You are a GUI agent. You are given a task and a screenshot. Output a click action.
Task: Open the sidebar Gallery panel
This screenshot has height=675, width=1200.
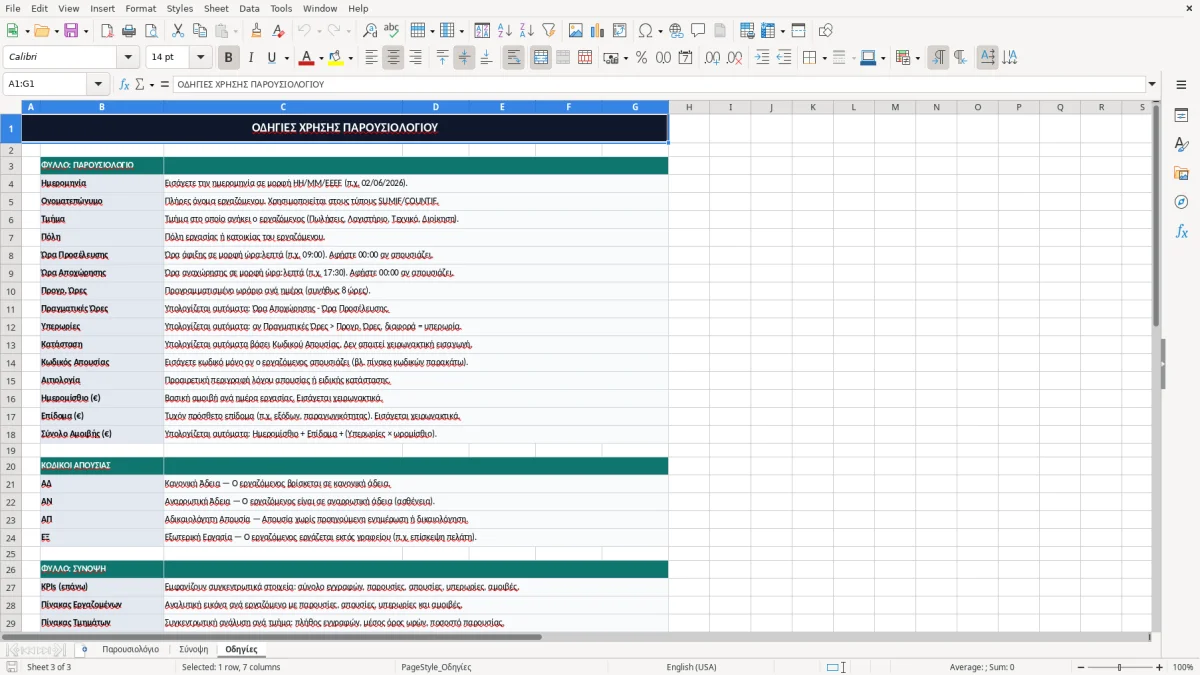pos(1181,173)
